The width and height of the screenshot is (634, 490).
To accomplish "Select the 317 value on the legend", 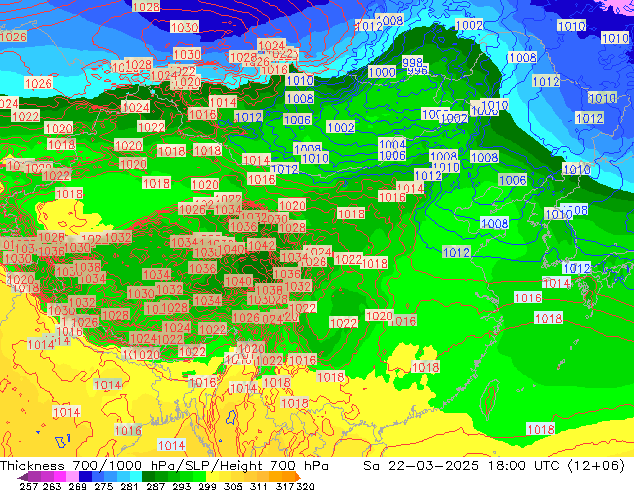I will (285, 486).
